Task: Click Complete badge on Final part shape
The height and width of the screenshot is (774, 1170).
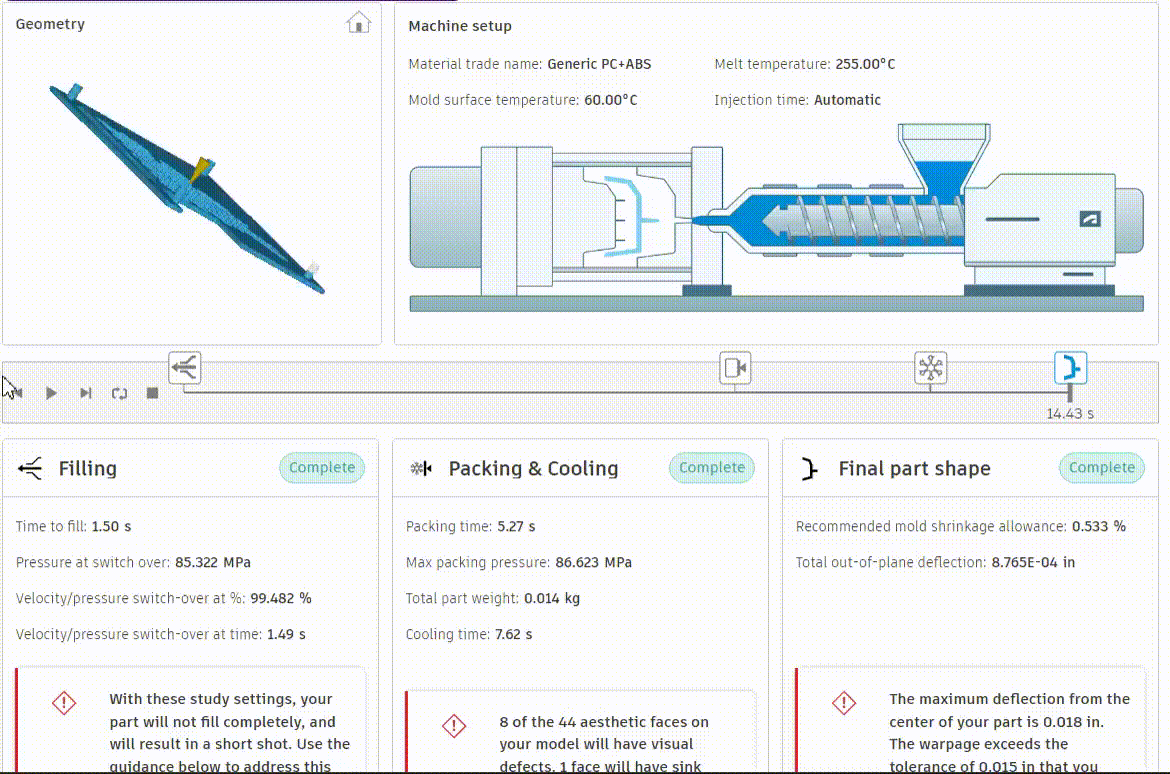Action: [x=1101, y=468]
